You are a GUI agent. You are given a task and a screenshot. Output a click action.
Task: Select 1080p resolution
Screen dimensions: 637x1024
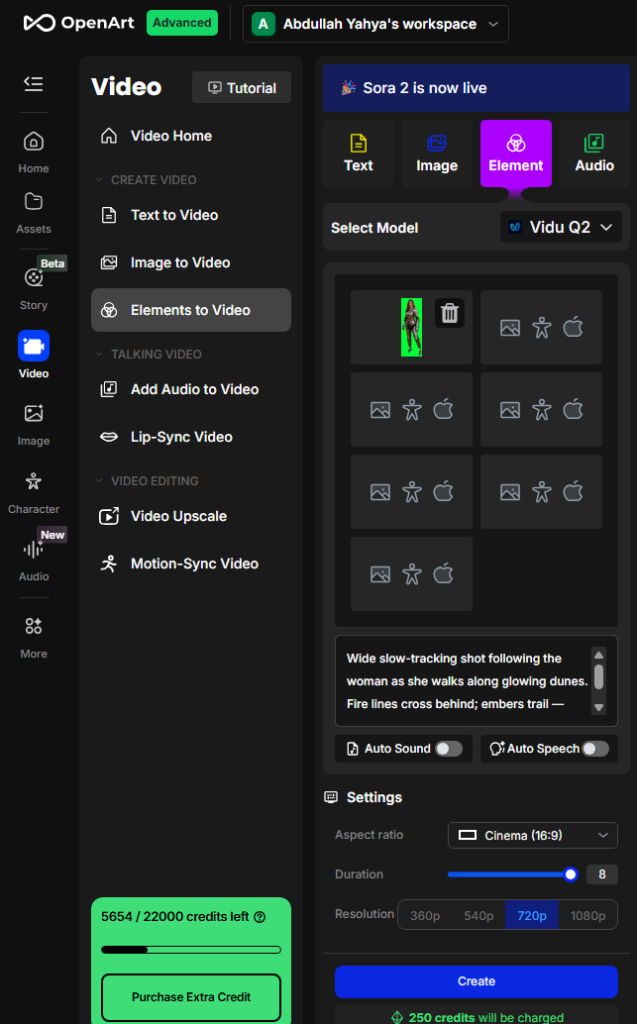pos(587,916)
